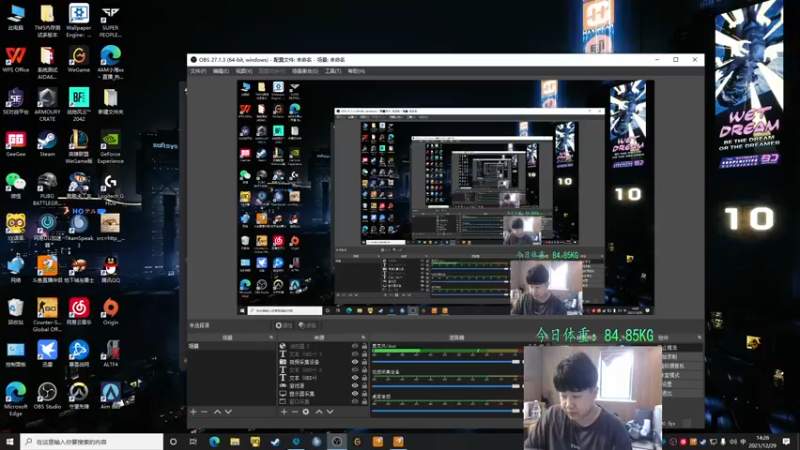
Task: Select the Wallpaper Engine desktop icon
Action: pos(79,20)
